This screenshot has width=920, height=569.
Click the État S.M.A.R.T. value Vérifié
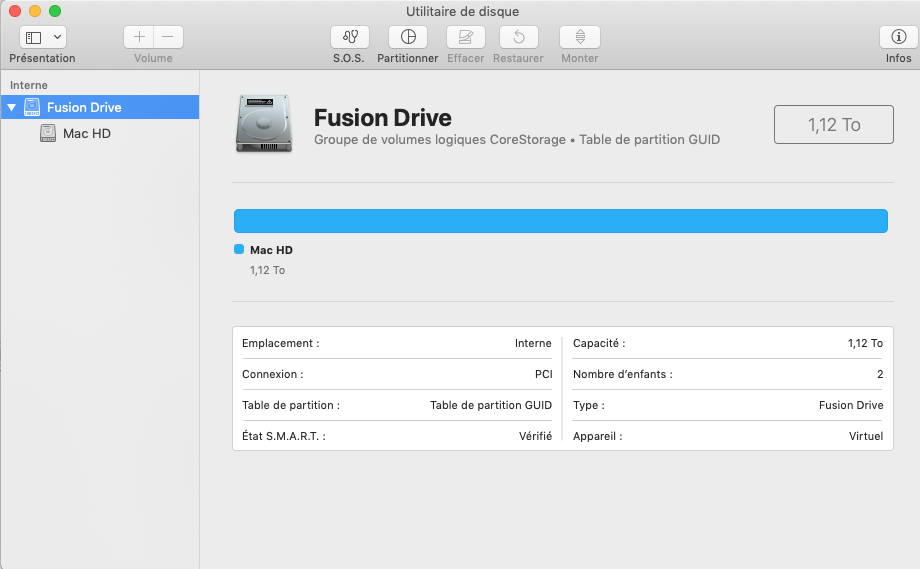[x=535, y=436]
